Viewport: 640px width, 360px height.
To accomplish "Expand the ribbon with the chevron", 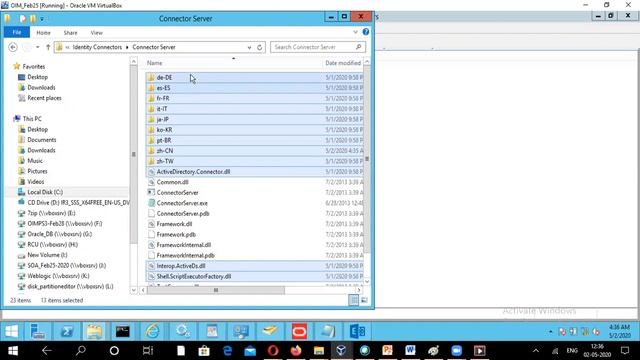I will pyautogui.click(x=356, y=32).
